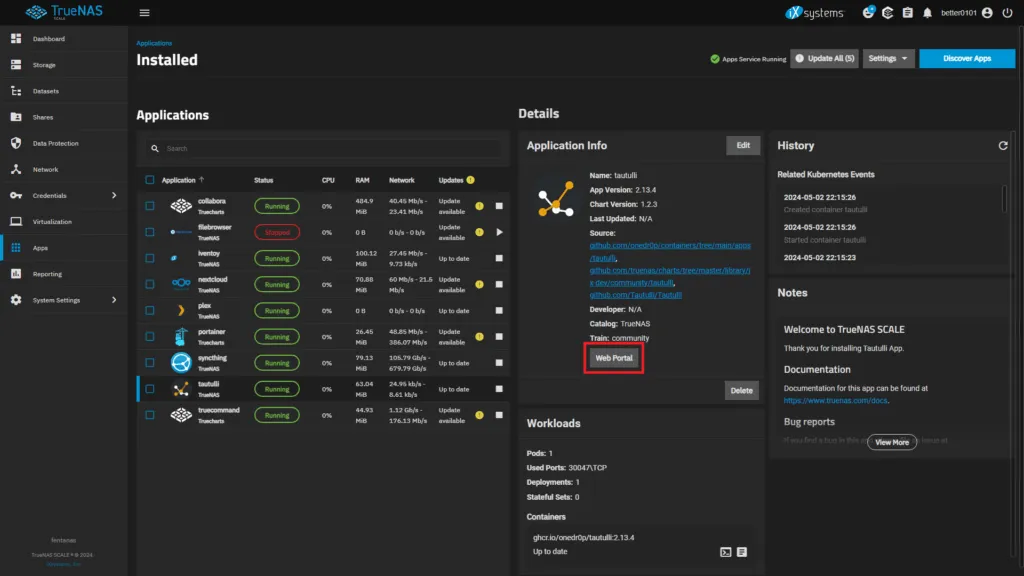Viewport: 1024px width, 576px height.
Task: Open the Settings dropdown menu
Action: (x=888, y=58)
